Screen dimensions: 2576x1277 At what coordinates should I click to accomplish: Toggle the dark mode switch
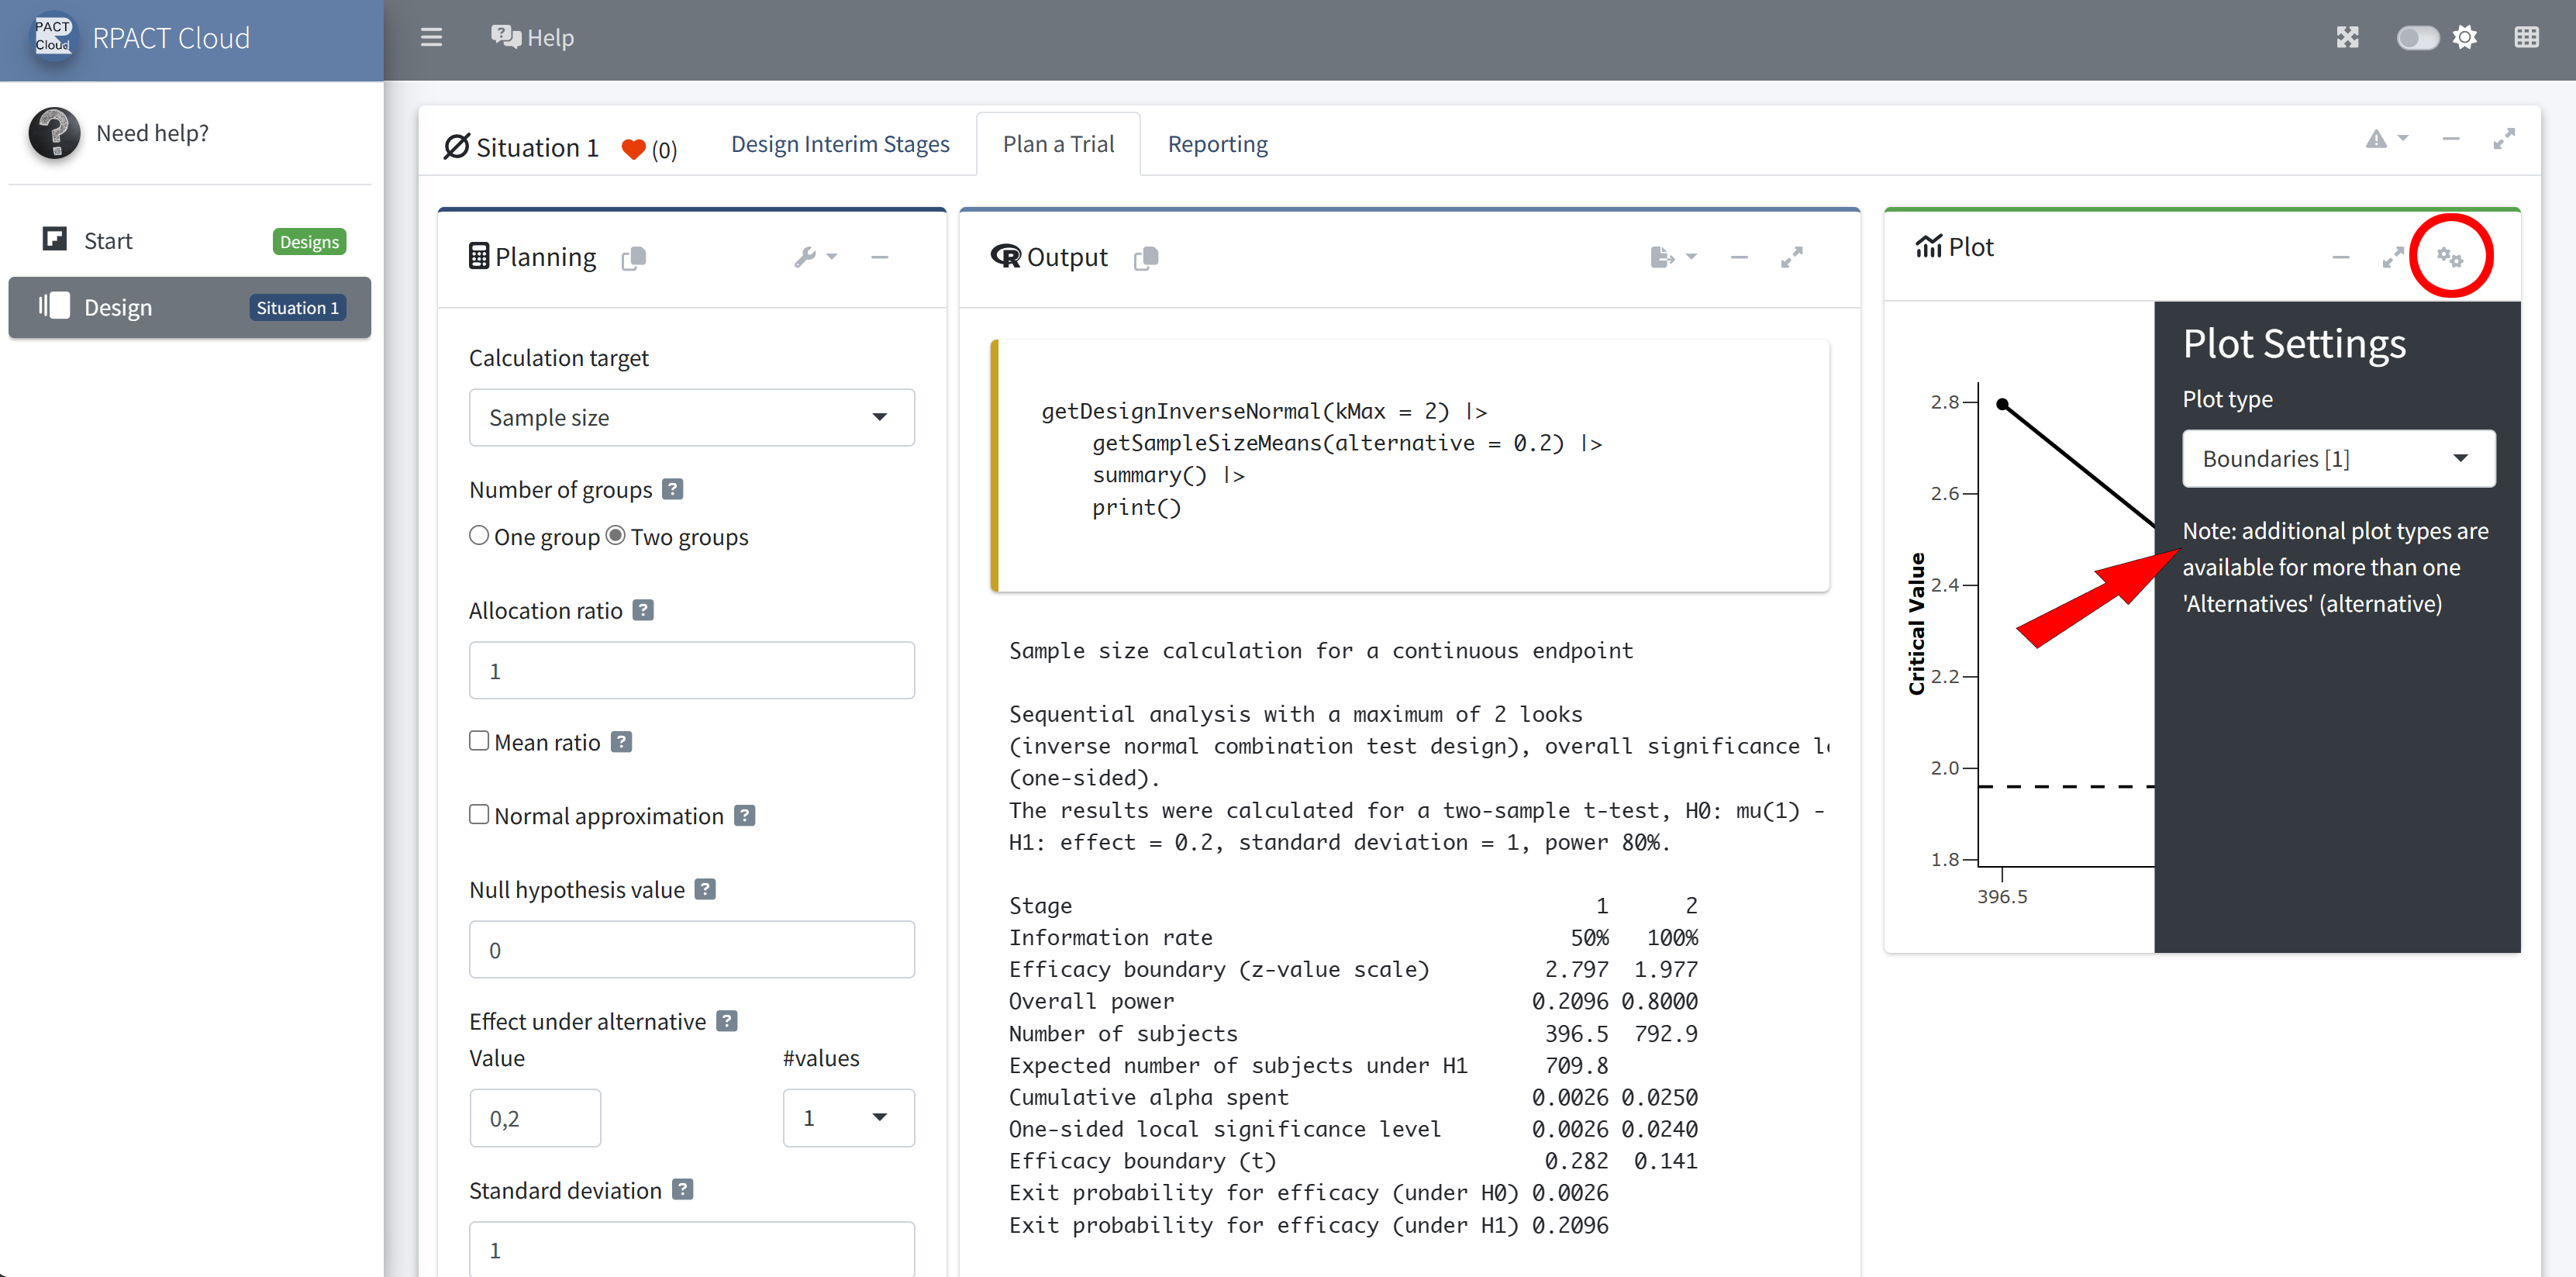point(2417,38)
